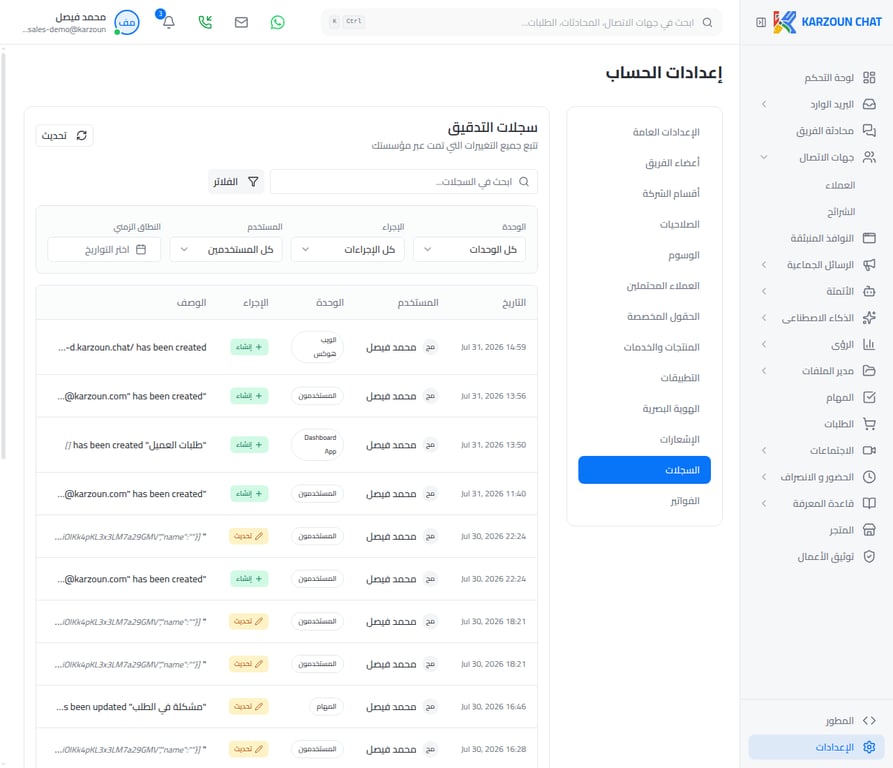Viewport: 893px width, 768px height.
Task: Click ابحث في السجلات search field
Action: [404, 182]
